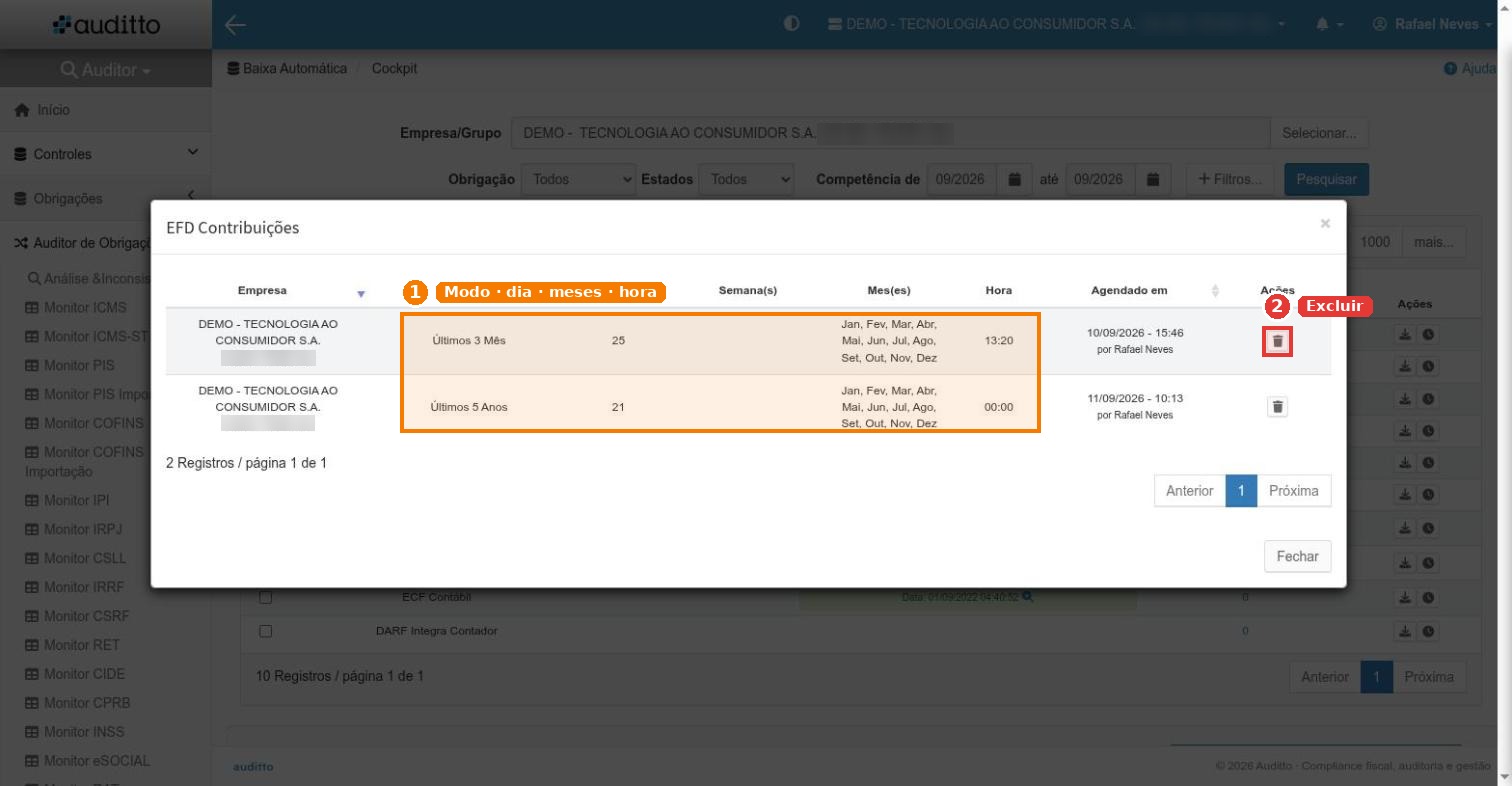The height and width of the screenshot is (786, 1512).
Task: Select page 1 in dialog pagination
Action: coord(1241,491)
